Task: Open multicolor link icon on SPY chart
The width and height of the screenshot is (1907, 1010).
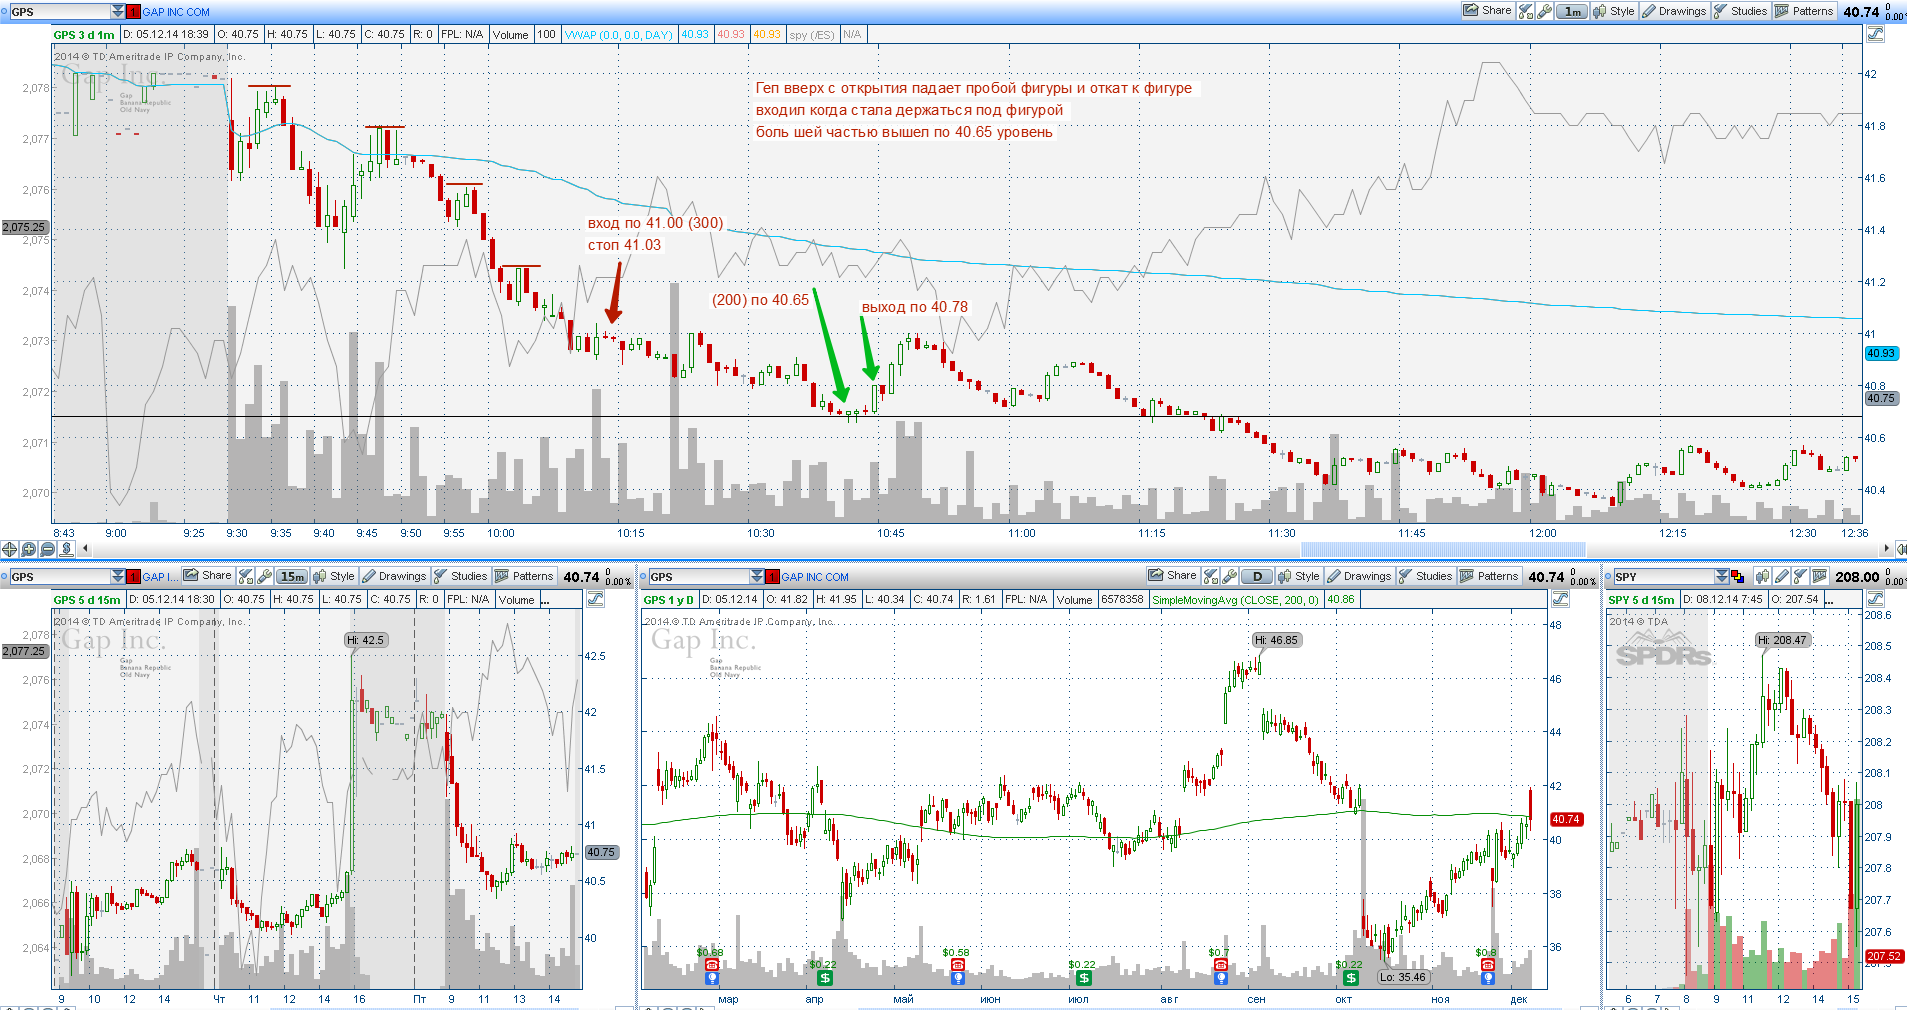Action: pos(1738,577)
